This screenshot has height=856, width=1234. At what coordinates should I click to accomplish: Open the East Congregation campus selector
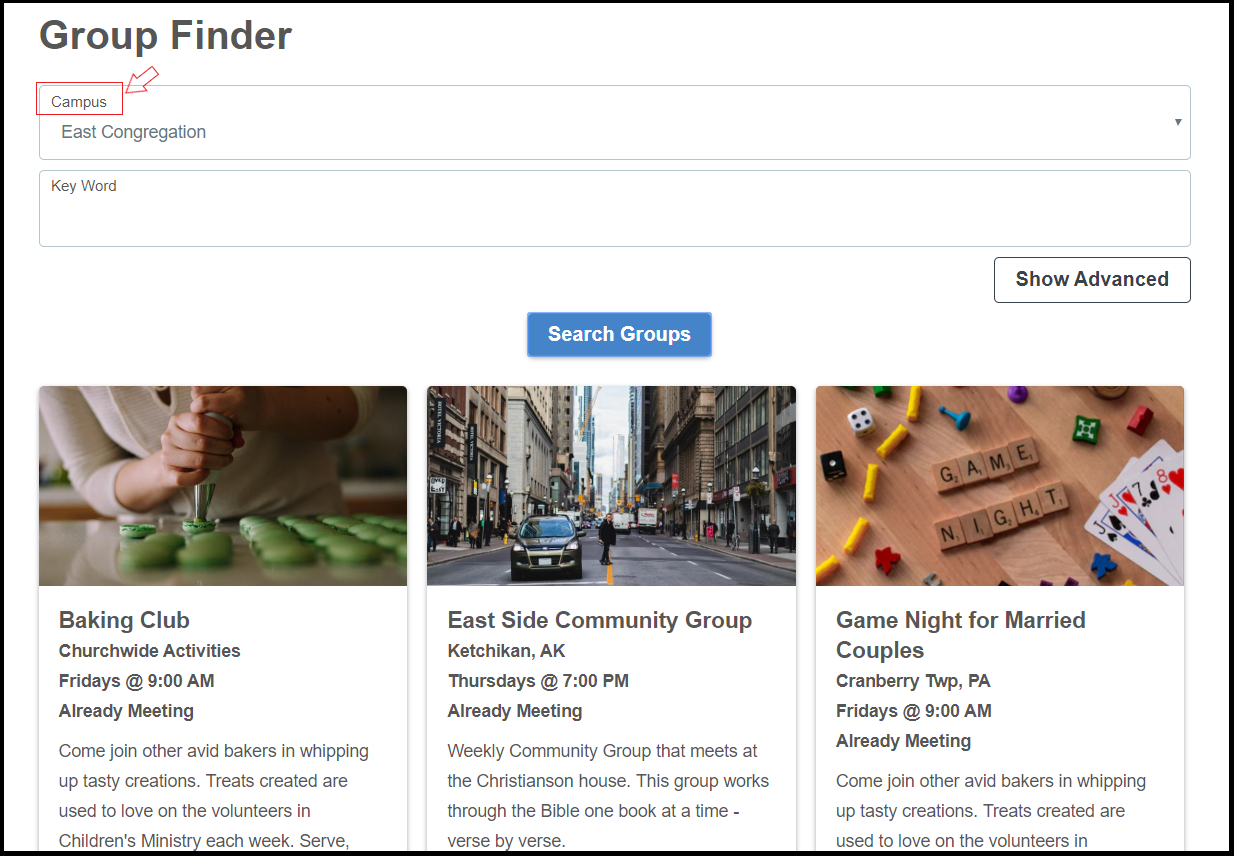click(x=614, y=122)
